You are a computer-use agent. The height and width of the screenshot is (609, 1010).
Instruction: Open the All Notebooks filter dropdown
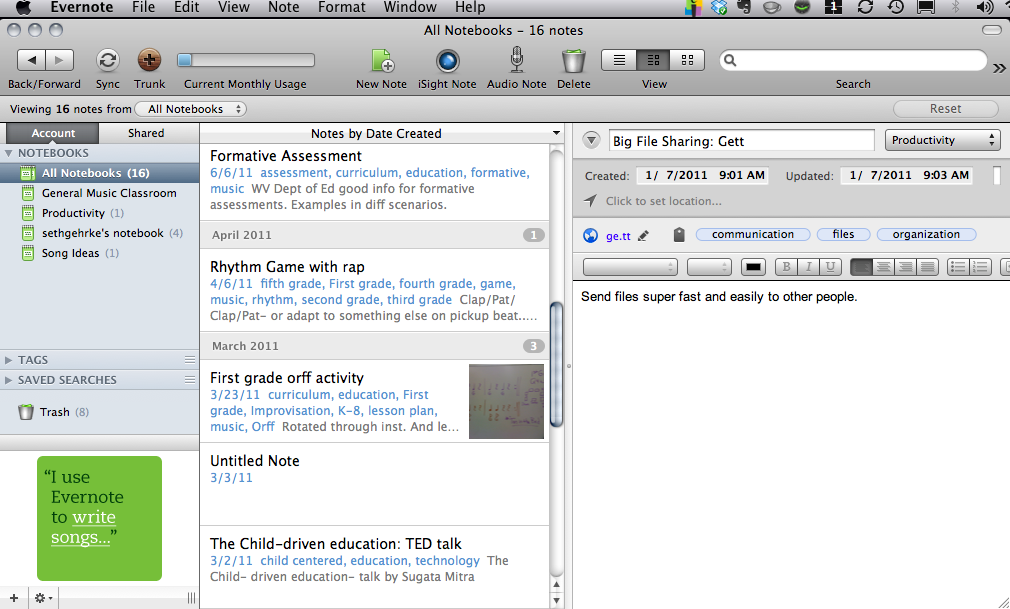coord(191,109)
